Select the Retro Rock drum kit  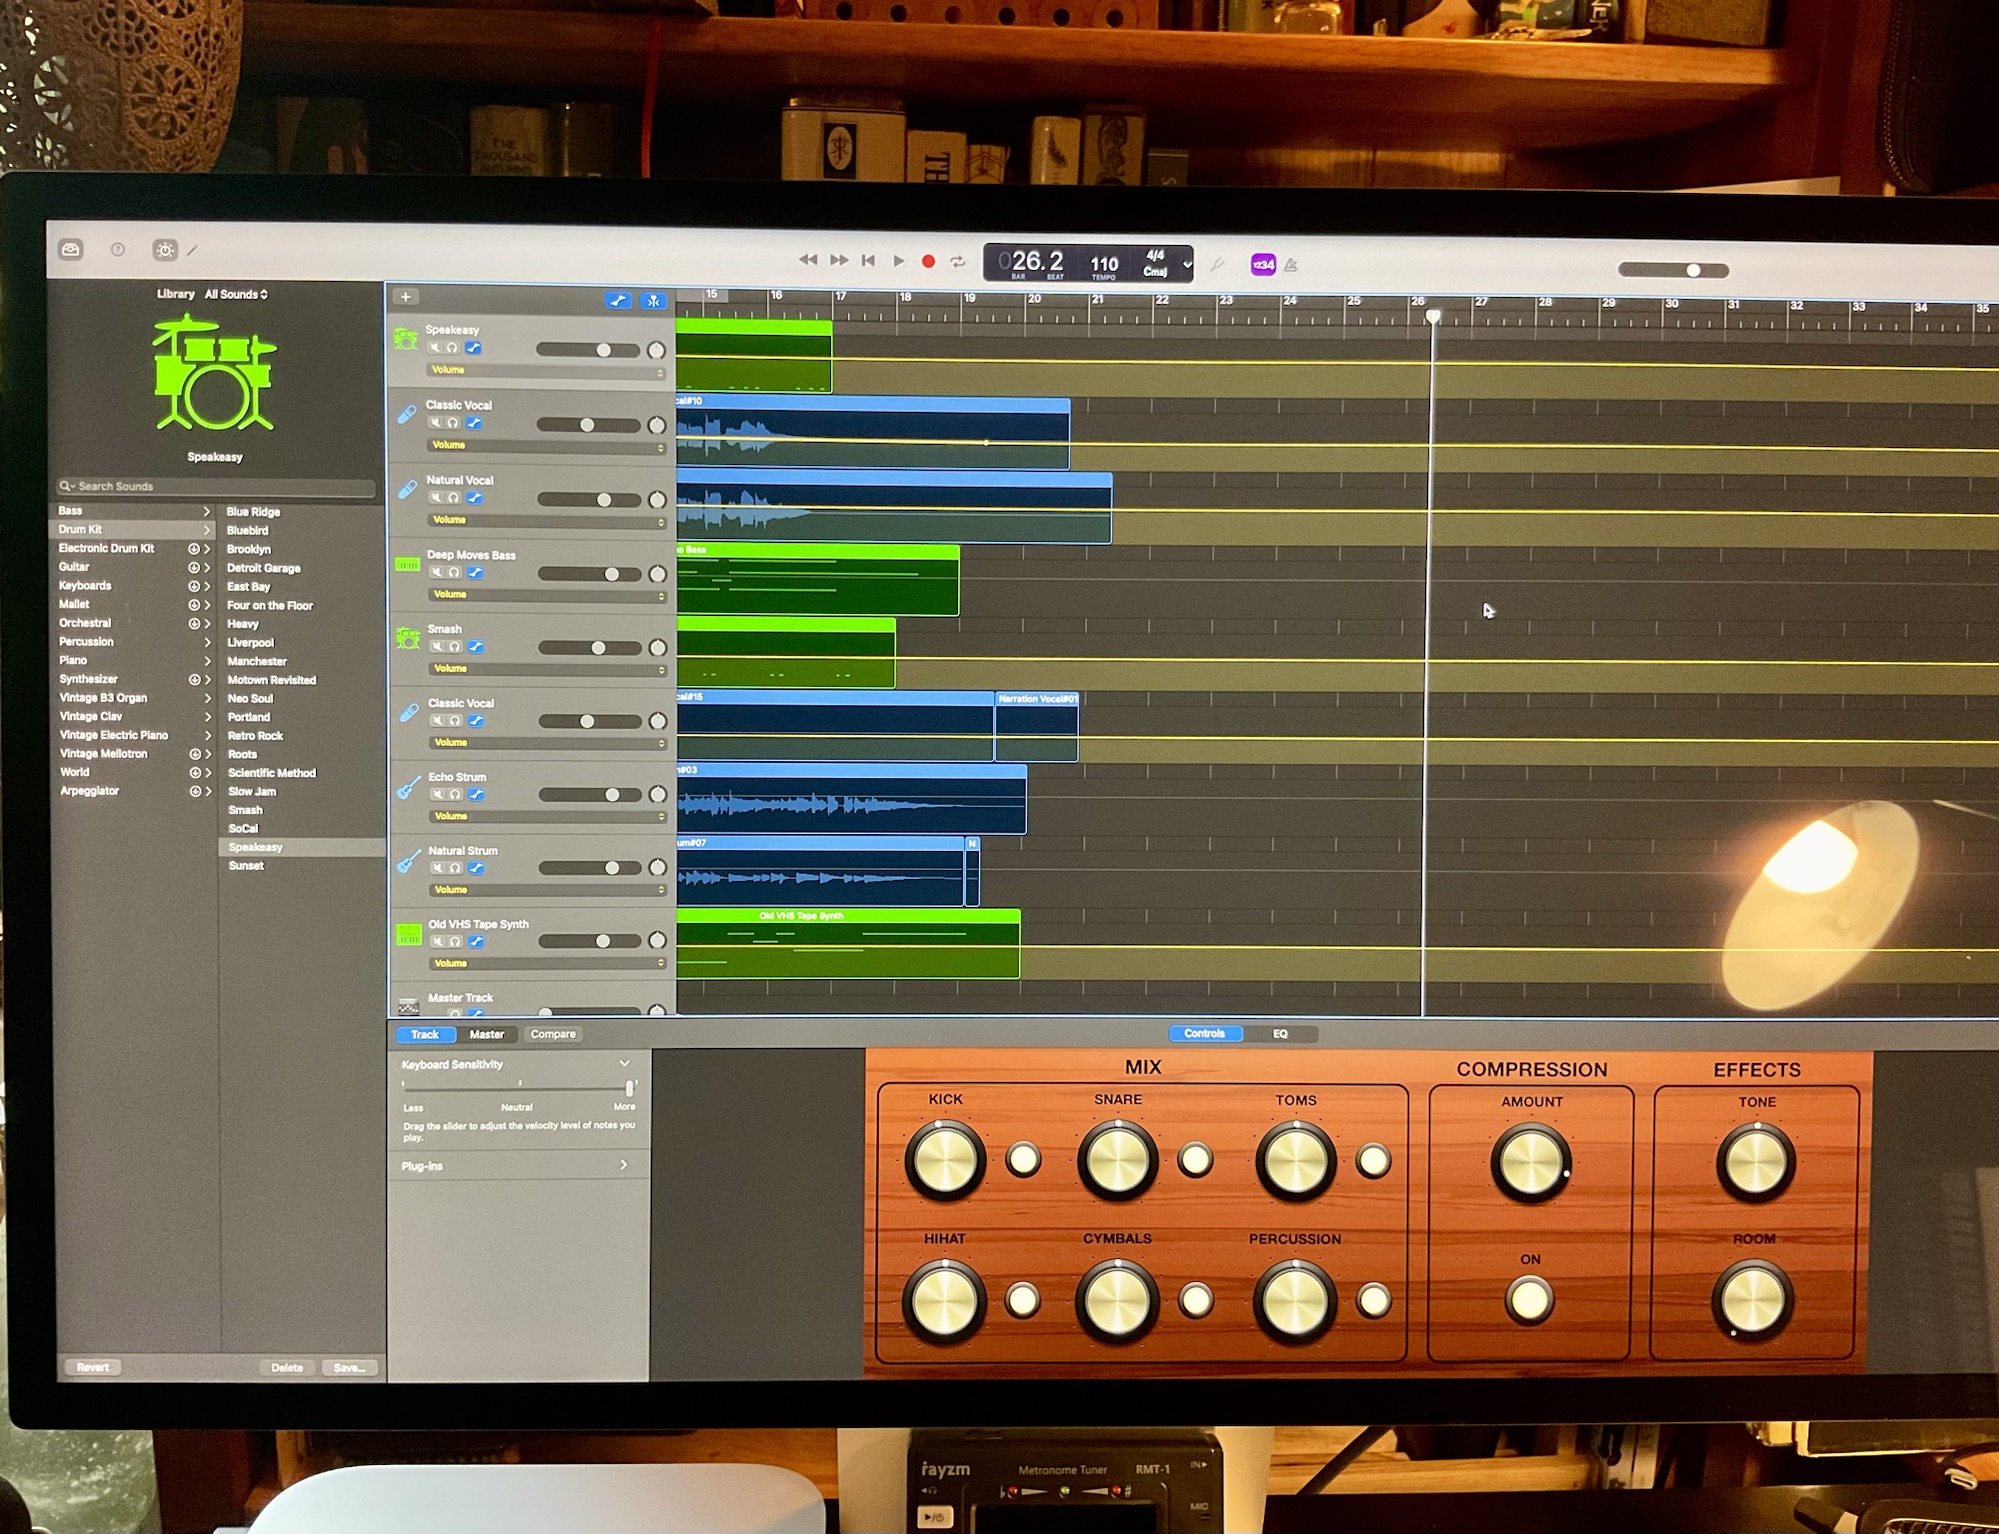[256, 736]
